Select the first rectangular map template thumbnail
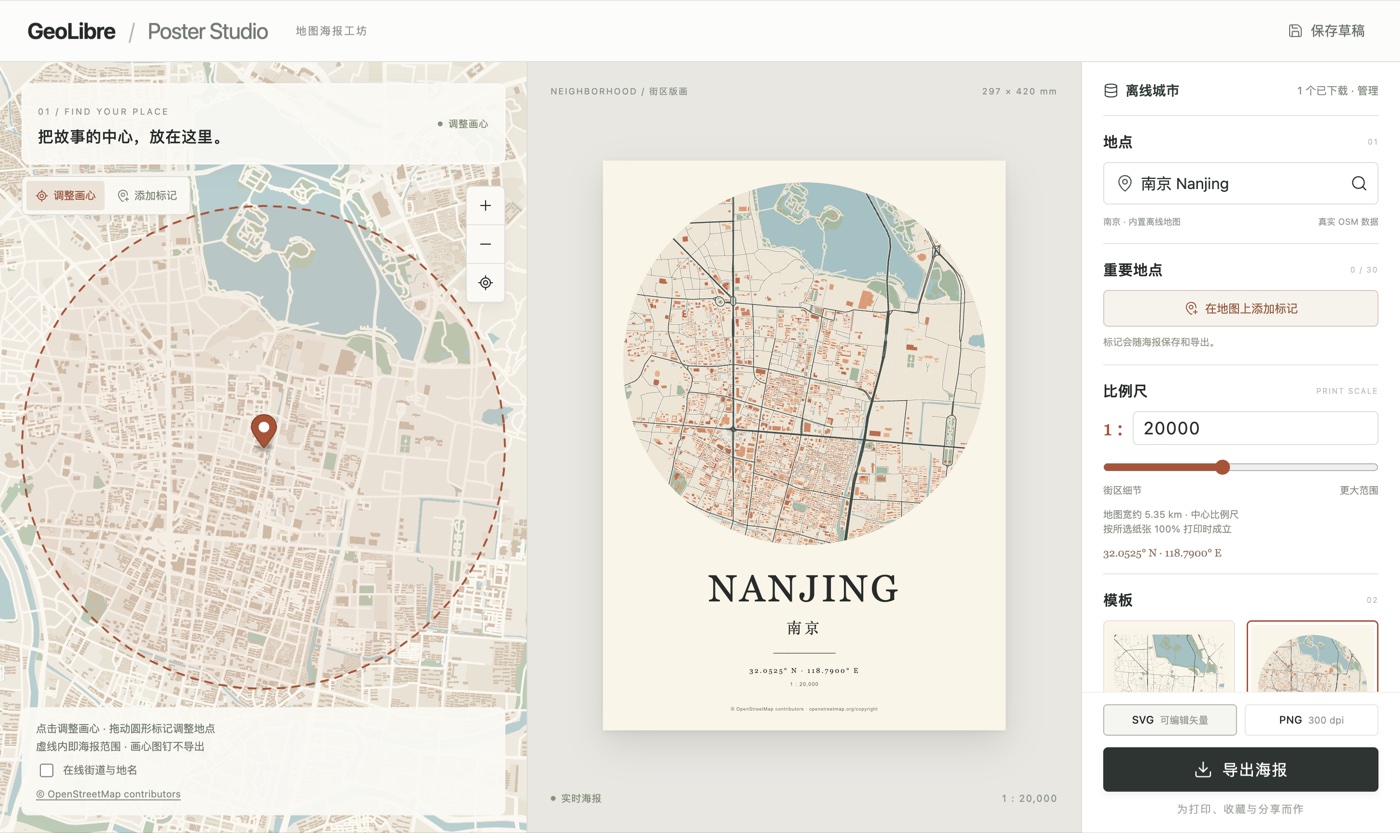The height and width of the screenshot is (833, 1400). 1169,656
